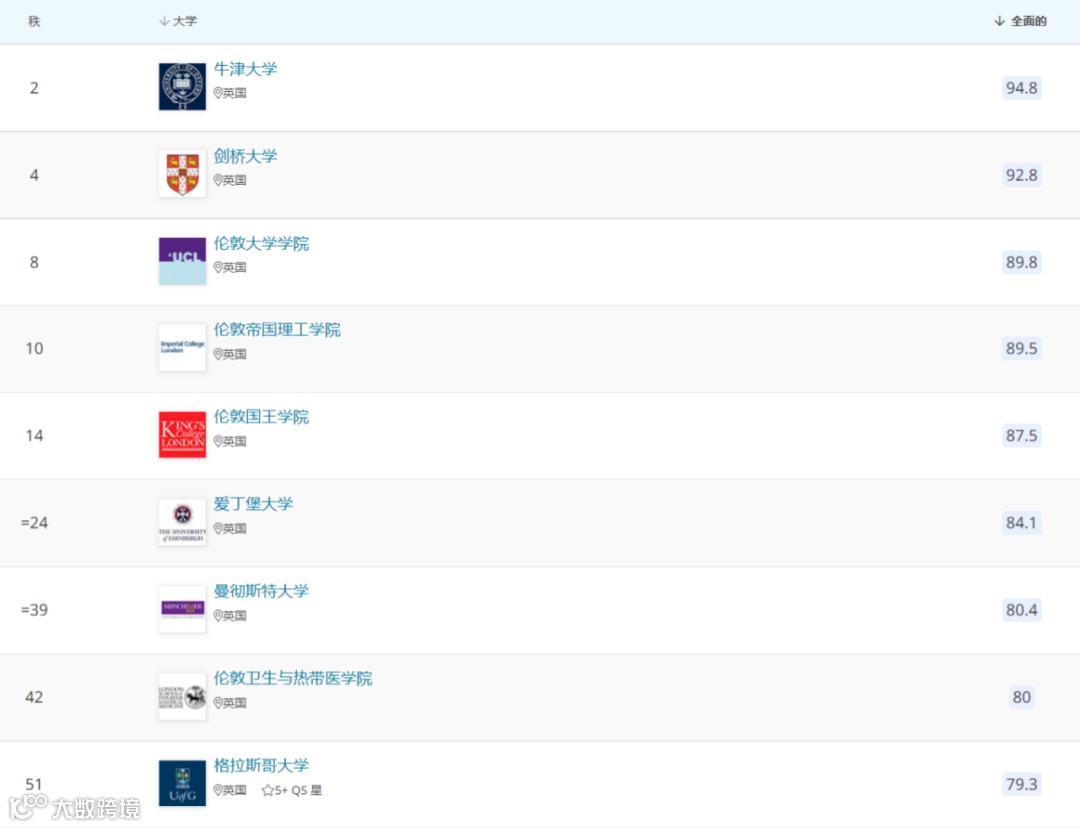Click the location pin under 剑桥大学
1080x828 pixels.
218,180
